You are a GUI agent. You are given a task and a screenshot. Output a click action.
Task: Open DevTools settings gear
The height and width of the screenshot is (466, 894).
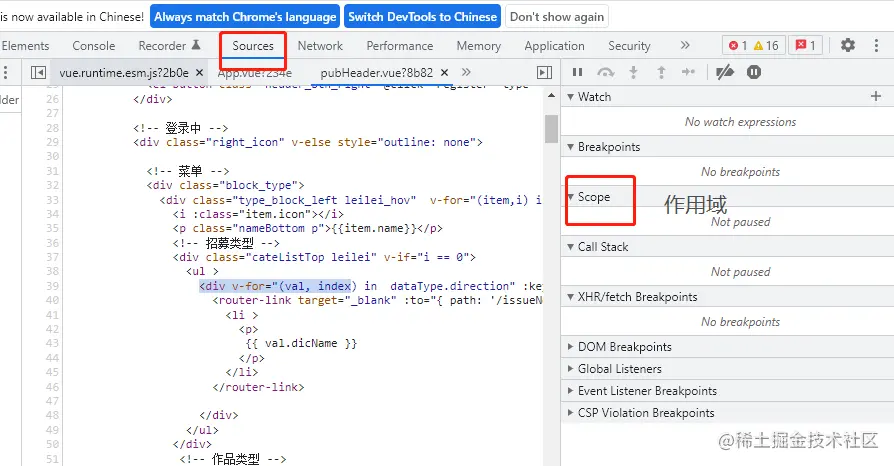click(x=848, y=45)
